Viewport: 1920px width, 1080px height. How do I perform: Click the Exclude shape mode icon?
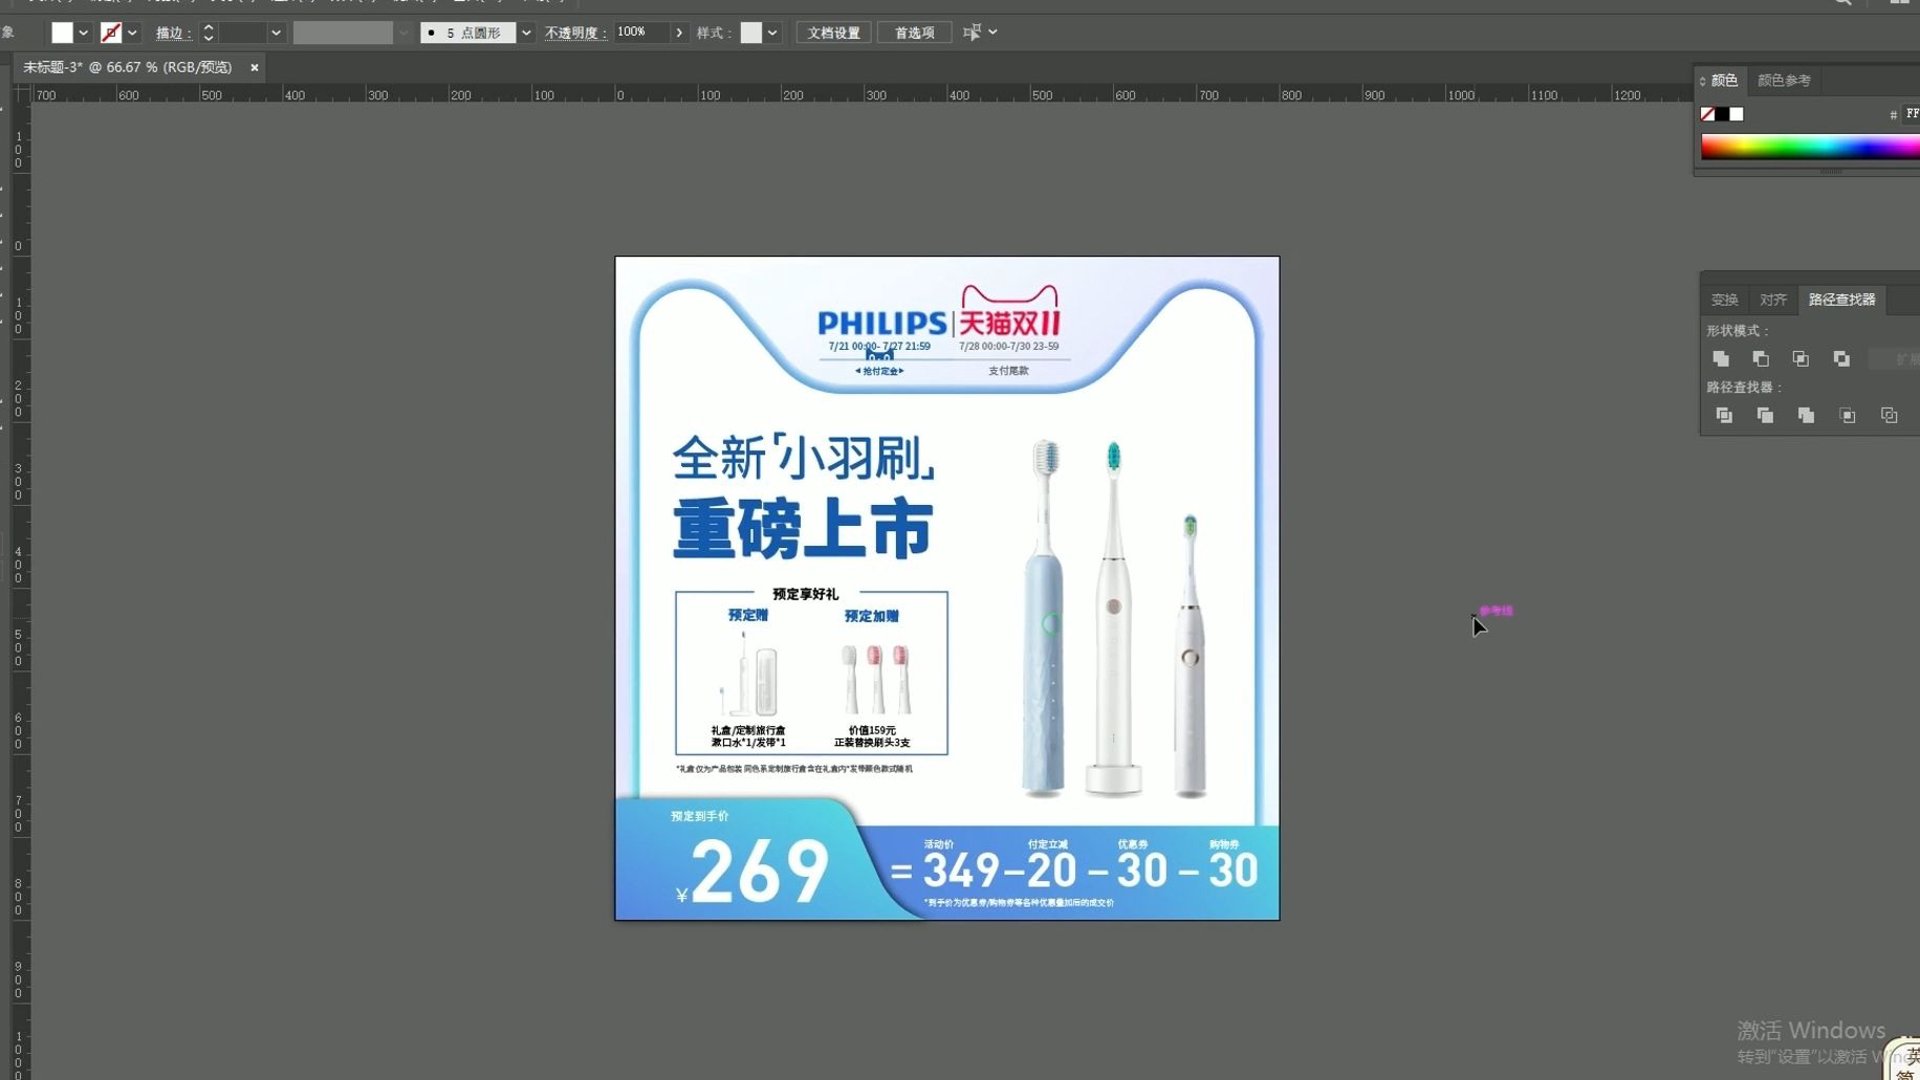[1842, 359]
